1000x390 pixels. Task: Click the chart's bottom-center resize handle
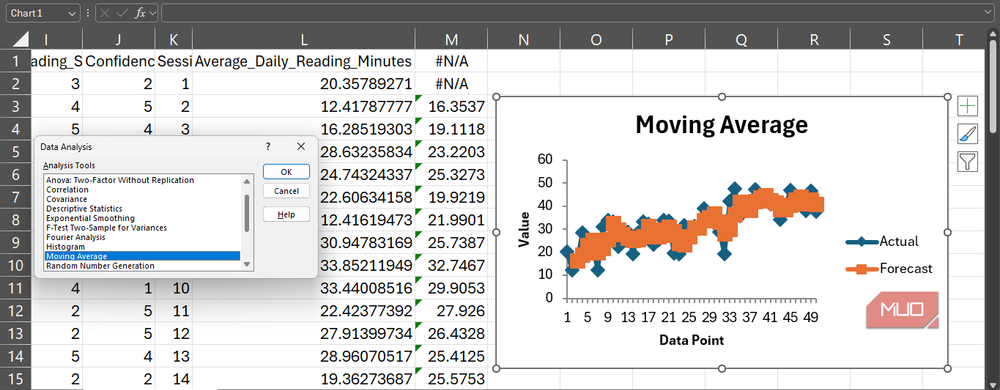722,368
